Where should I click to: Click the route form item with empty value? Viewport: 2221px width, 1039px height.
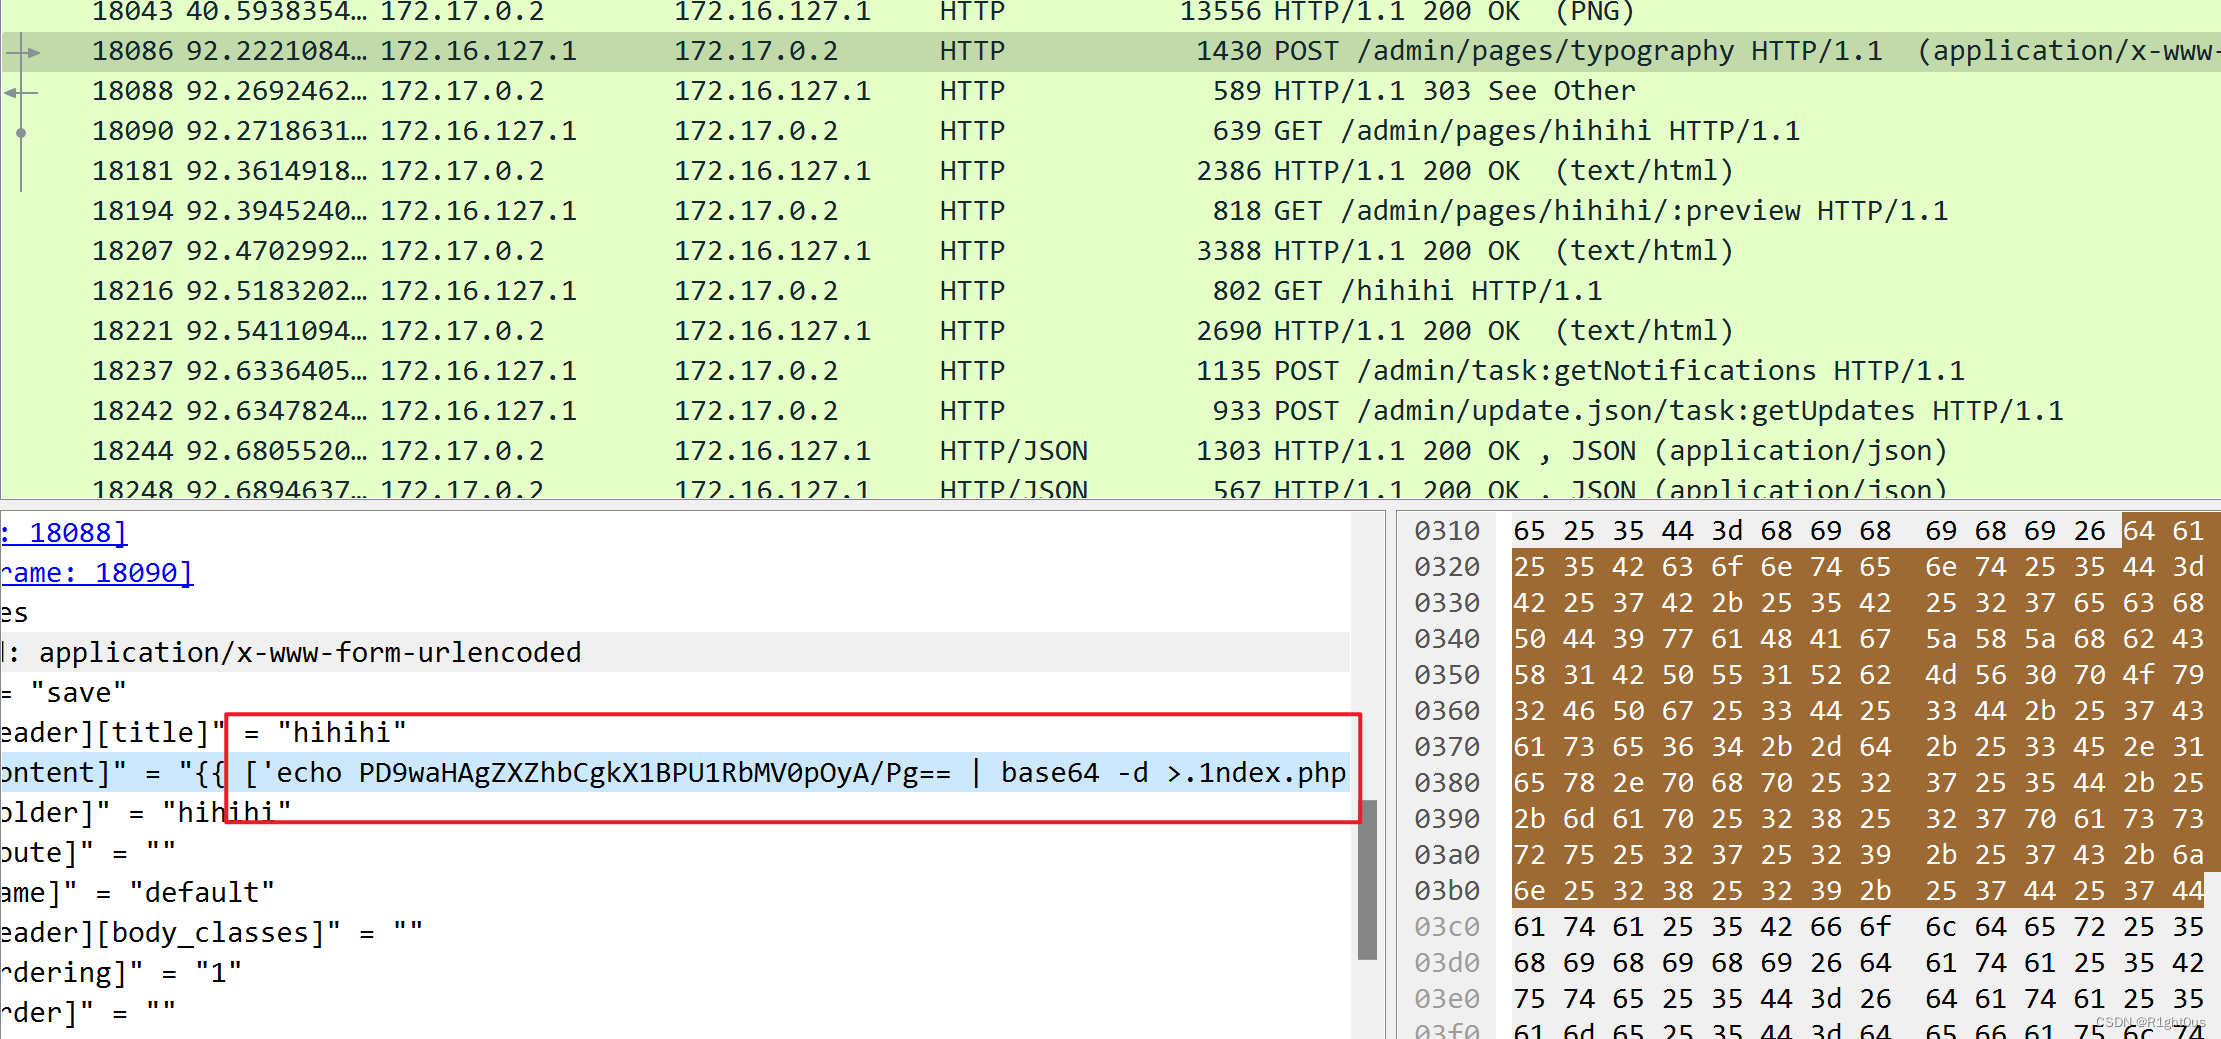675,852
